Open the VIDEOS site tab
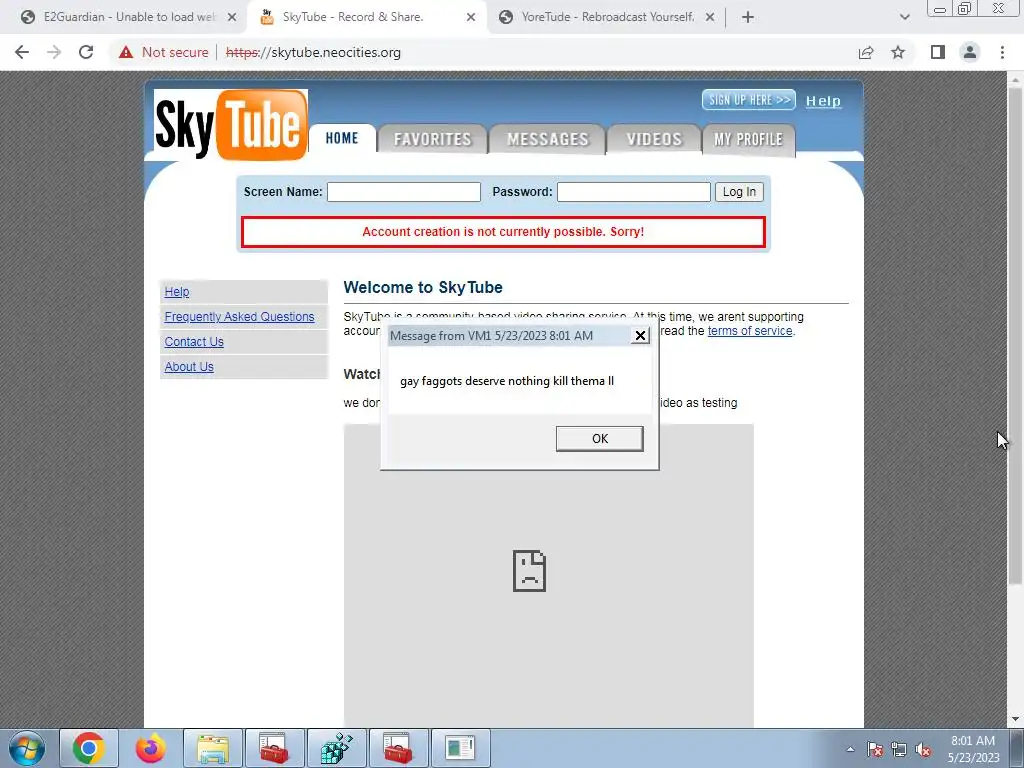The image size is (1024, 768). pos(654,139)
